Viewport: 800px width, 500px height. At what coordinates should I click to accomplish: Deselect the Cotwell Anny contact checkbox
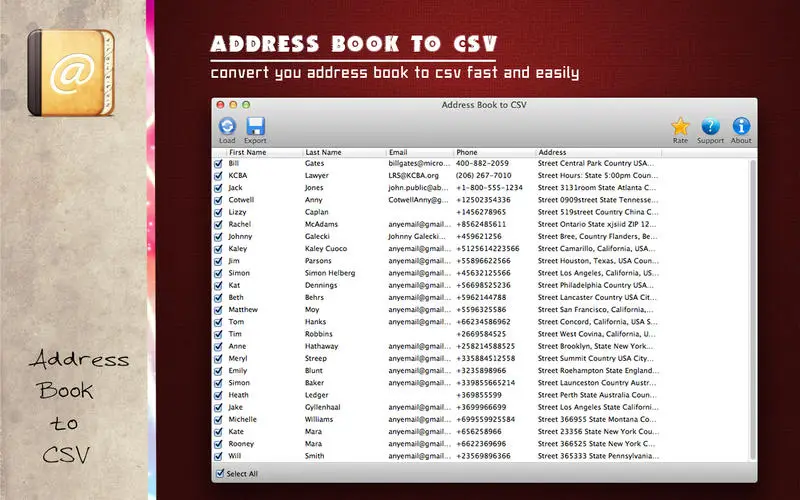point(218,201)
